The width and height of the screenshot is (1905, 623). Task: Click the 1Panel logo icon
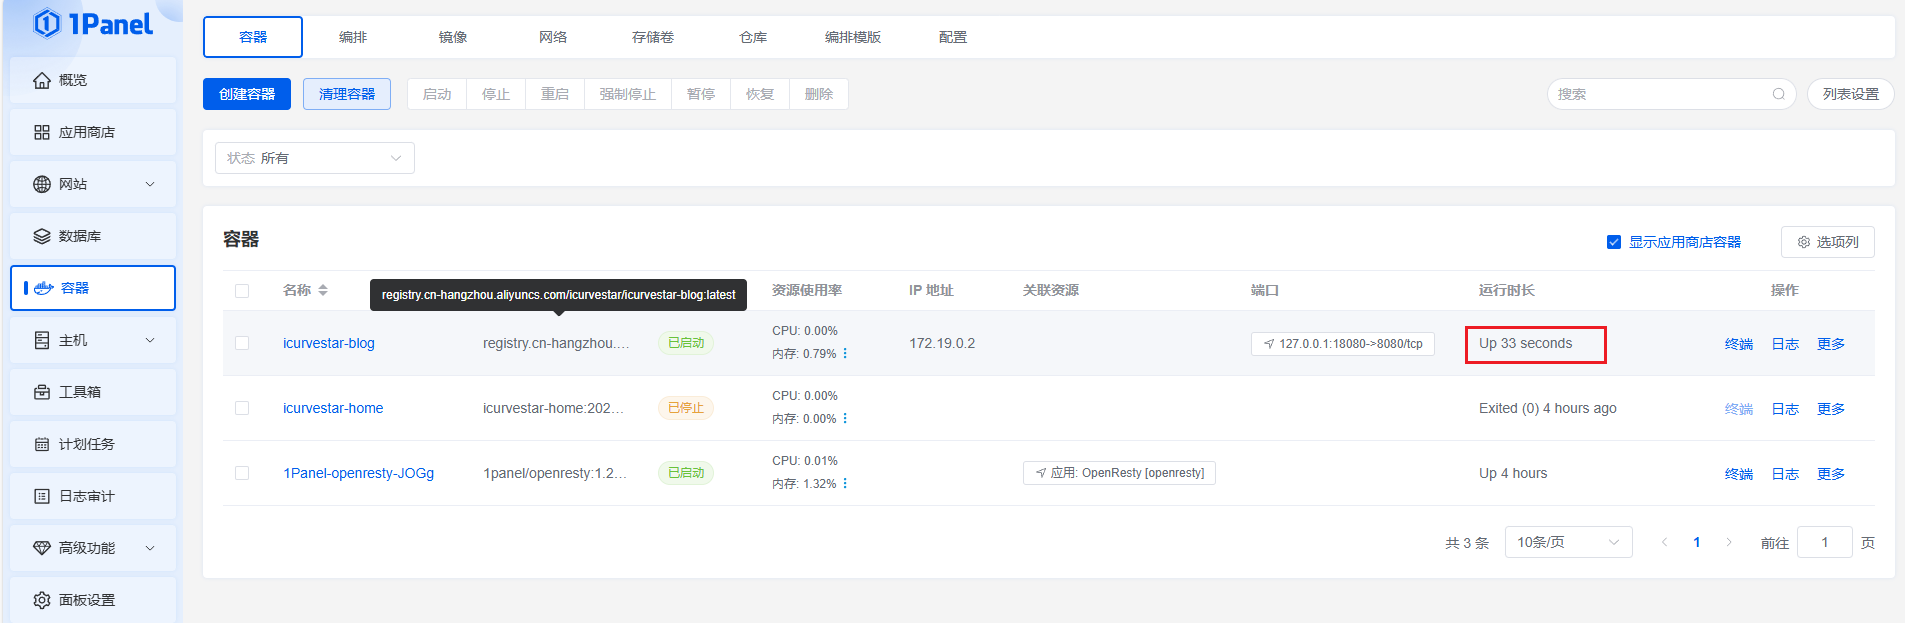point(47,23)
